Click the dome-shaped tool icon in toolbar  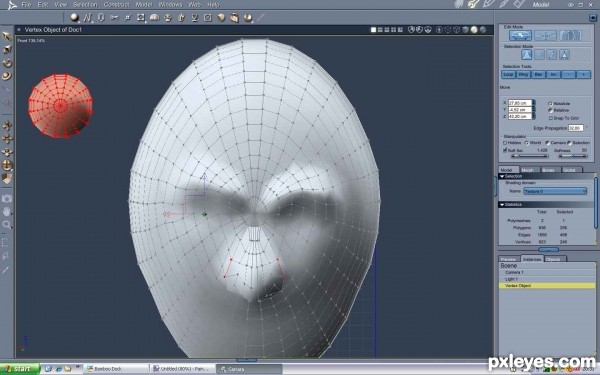tap(154, 18)
